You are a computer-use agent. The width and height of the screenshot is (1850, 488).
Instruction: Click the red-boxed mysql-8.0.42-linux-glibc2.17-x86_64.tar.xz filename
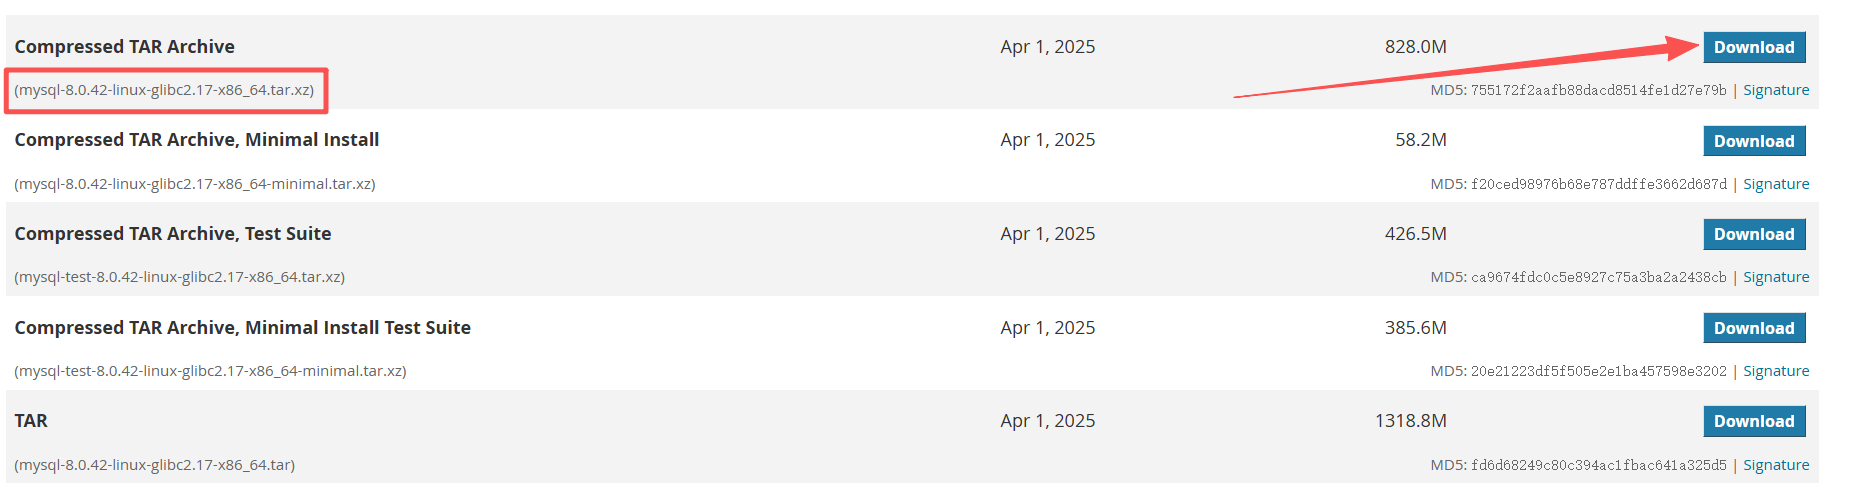(x=164, y=90)
